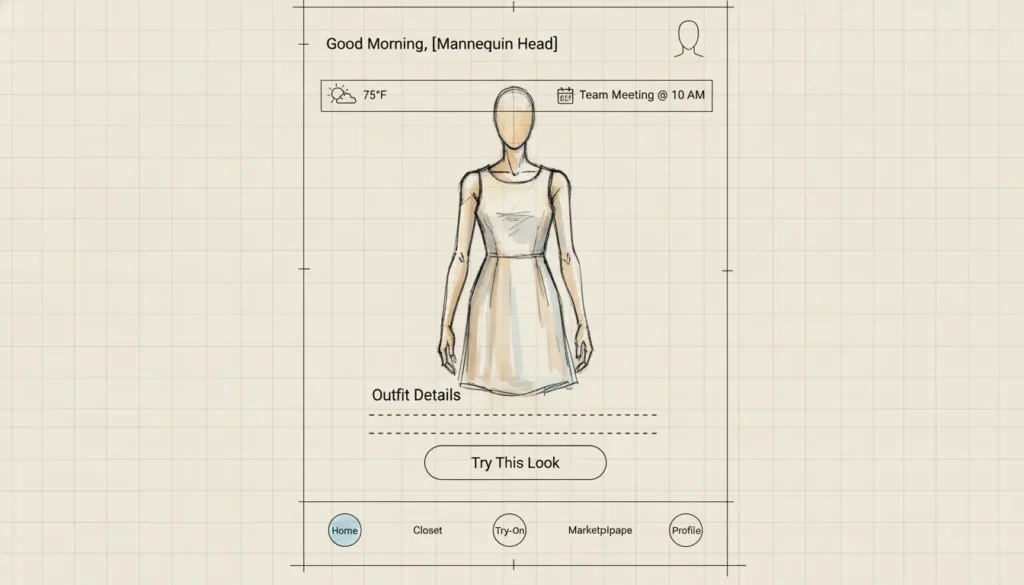Tap the mannequin's neck

[516, 161]
